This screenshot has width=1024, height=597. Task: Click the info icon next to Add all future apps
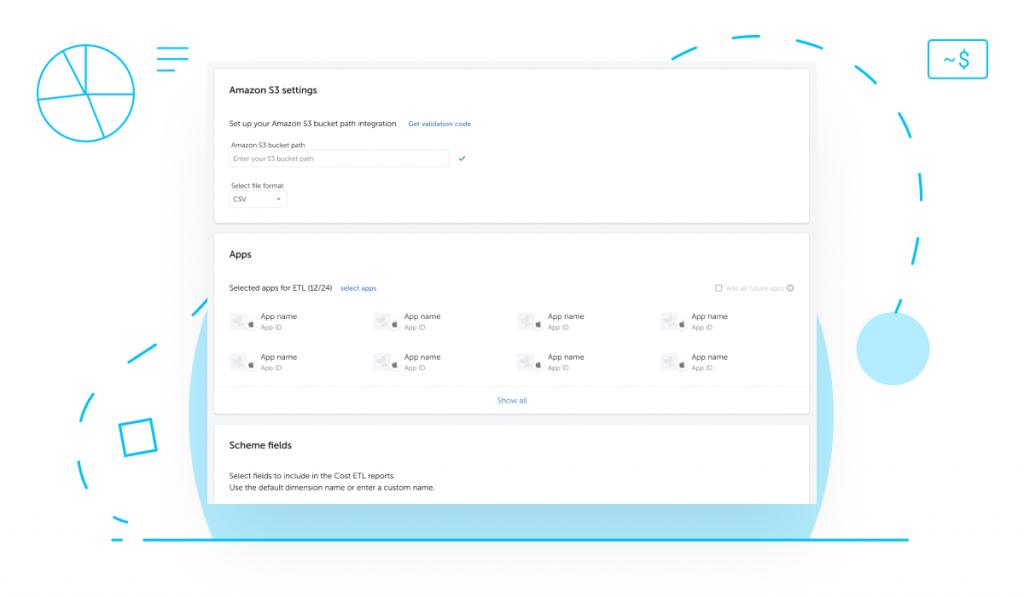790,288
